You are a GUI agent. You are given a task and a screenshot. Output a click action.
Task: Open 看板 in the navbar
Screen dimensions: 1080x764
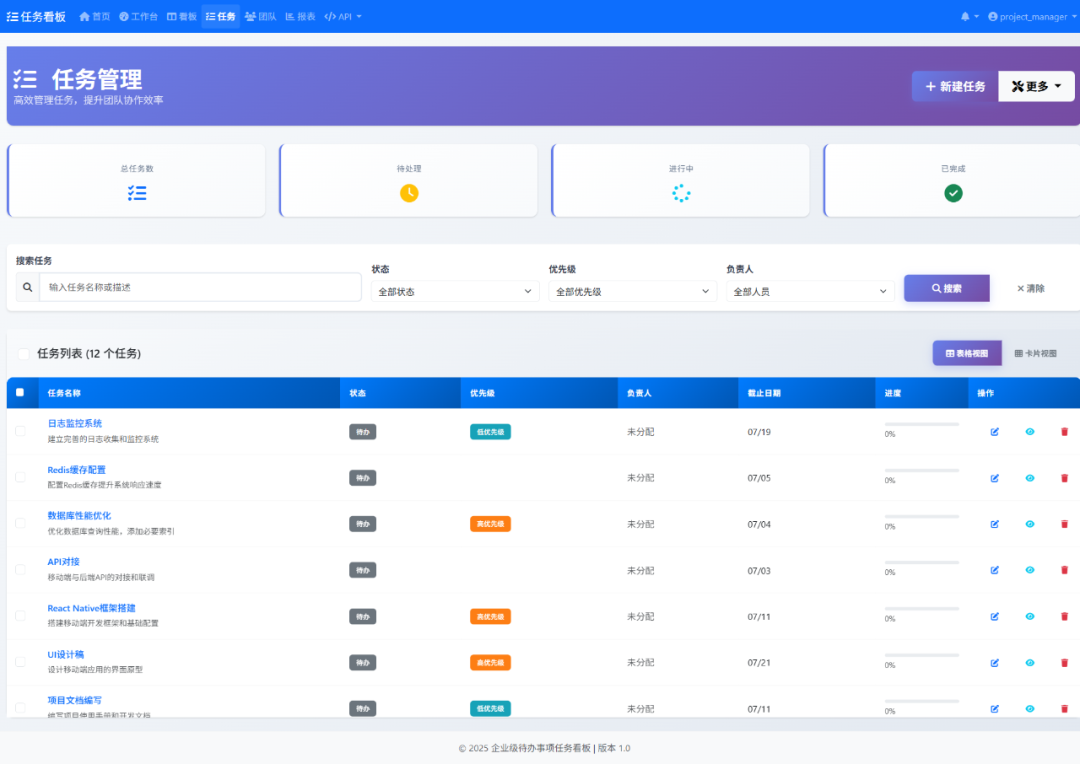(x=182, y=17)
